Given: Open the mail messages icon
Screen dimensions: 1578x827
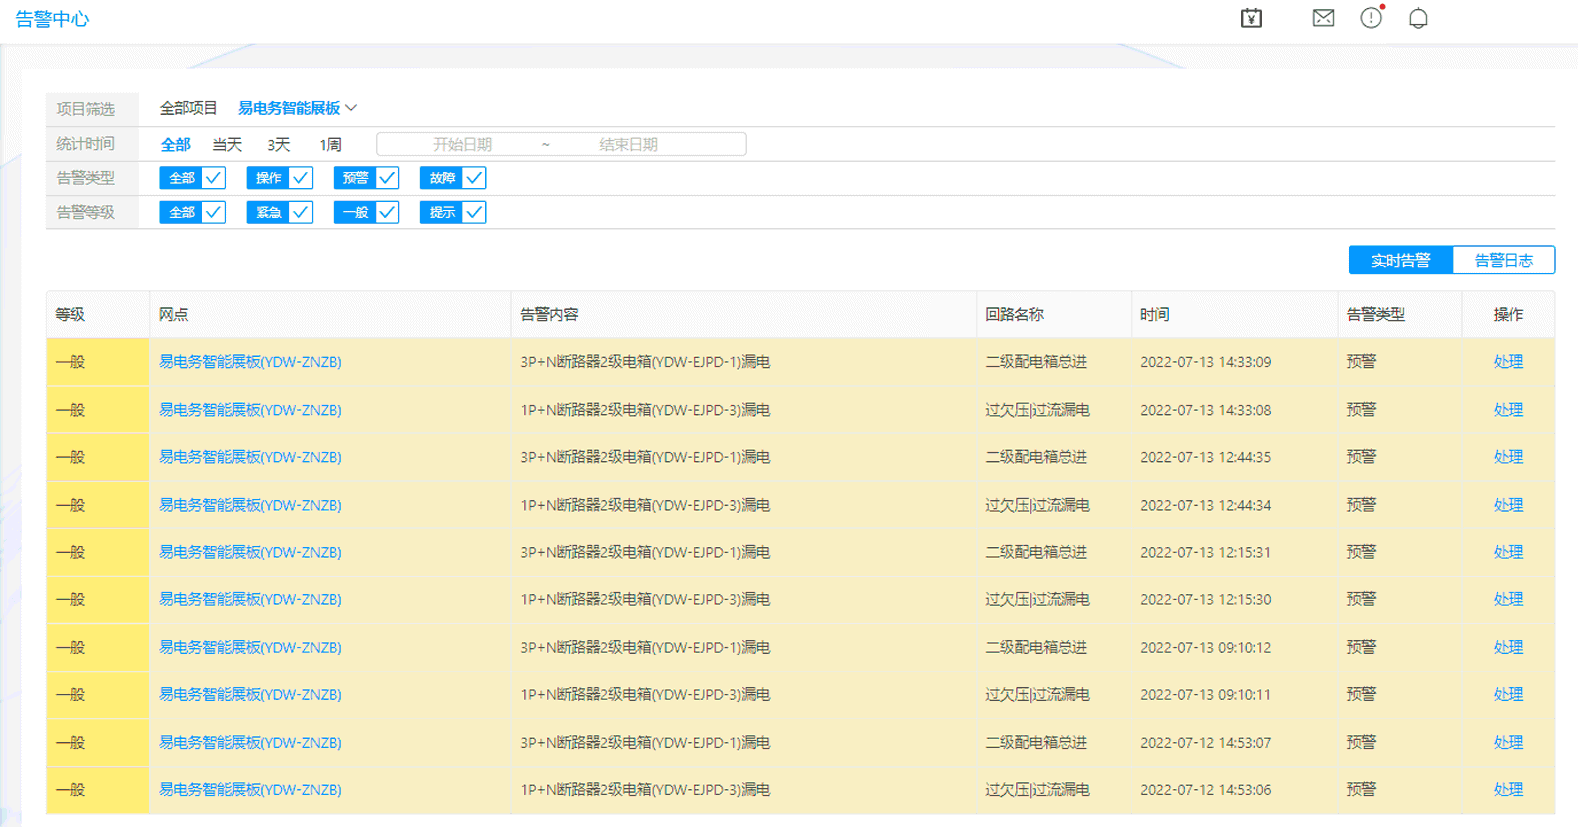Looking at the screenshot, I should (1323, 18).
